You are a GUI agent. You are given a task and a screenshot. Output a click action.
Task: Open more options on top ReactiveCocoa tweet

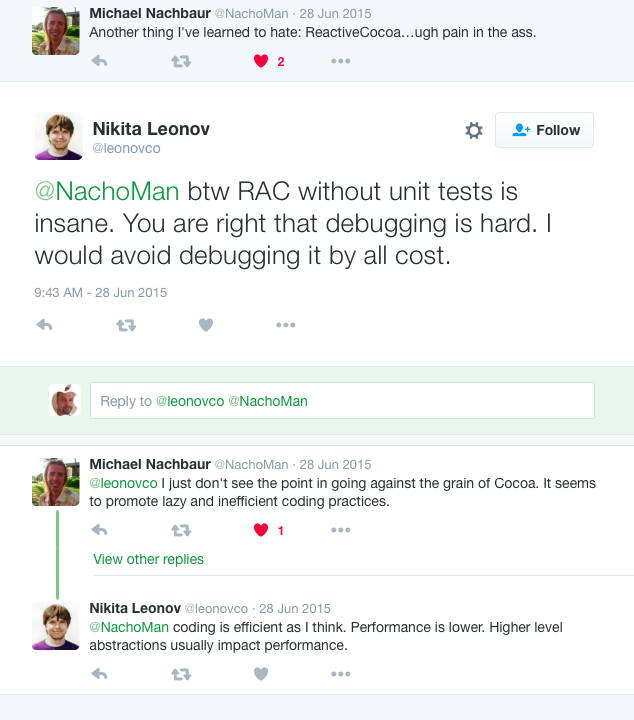tap(341, 61)
